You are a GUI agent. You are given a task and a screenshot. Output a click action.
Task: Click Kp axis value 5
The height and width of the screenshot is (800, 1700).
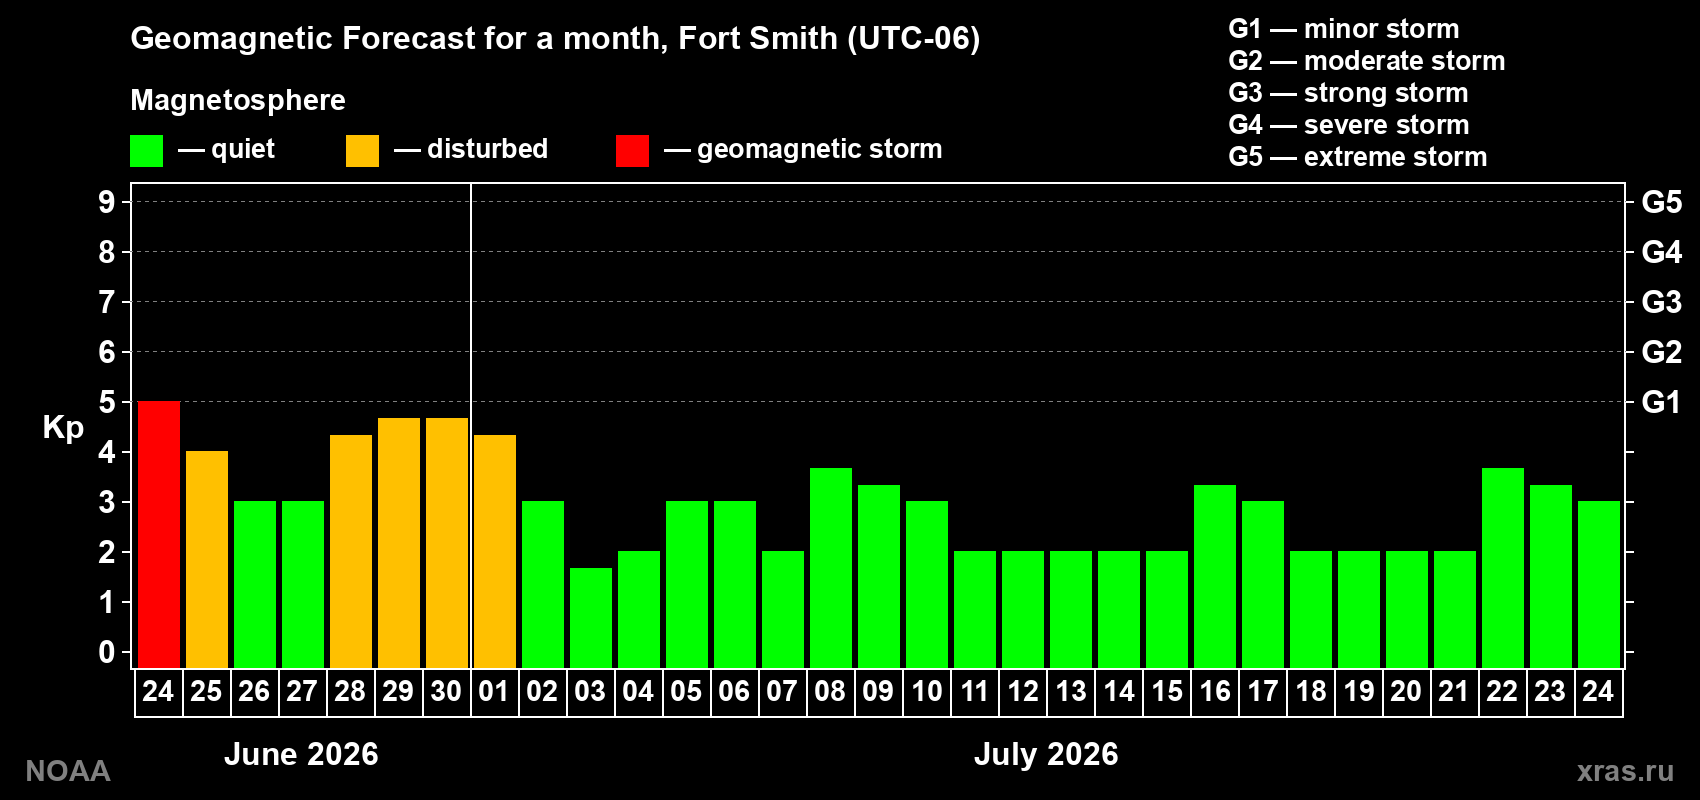(x=107, y=402)
